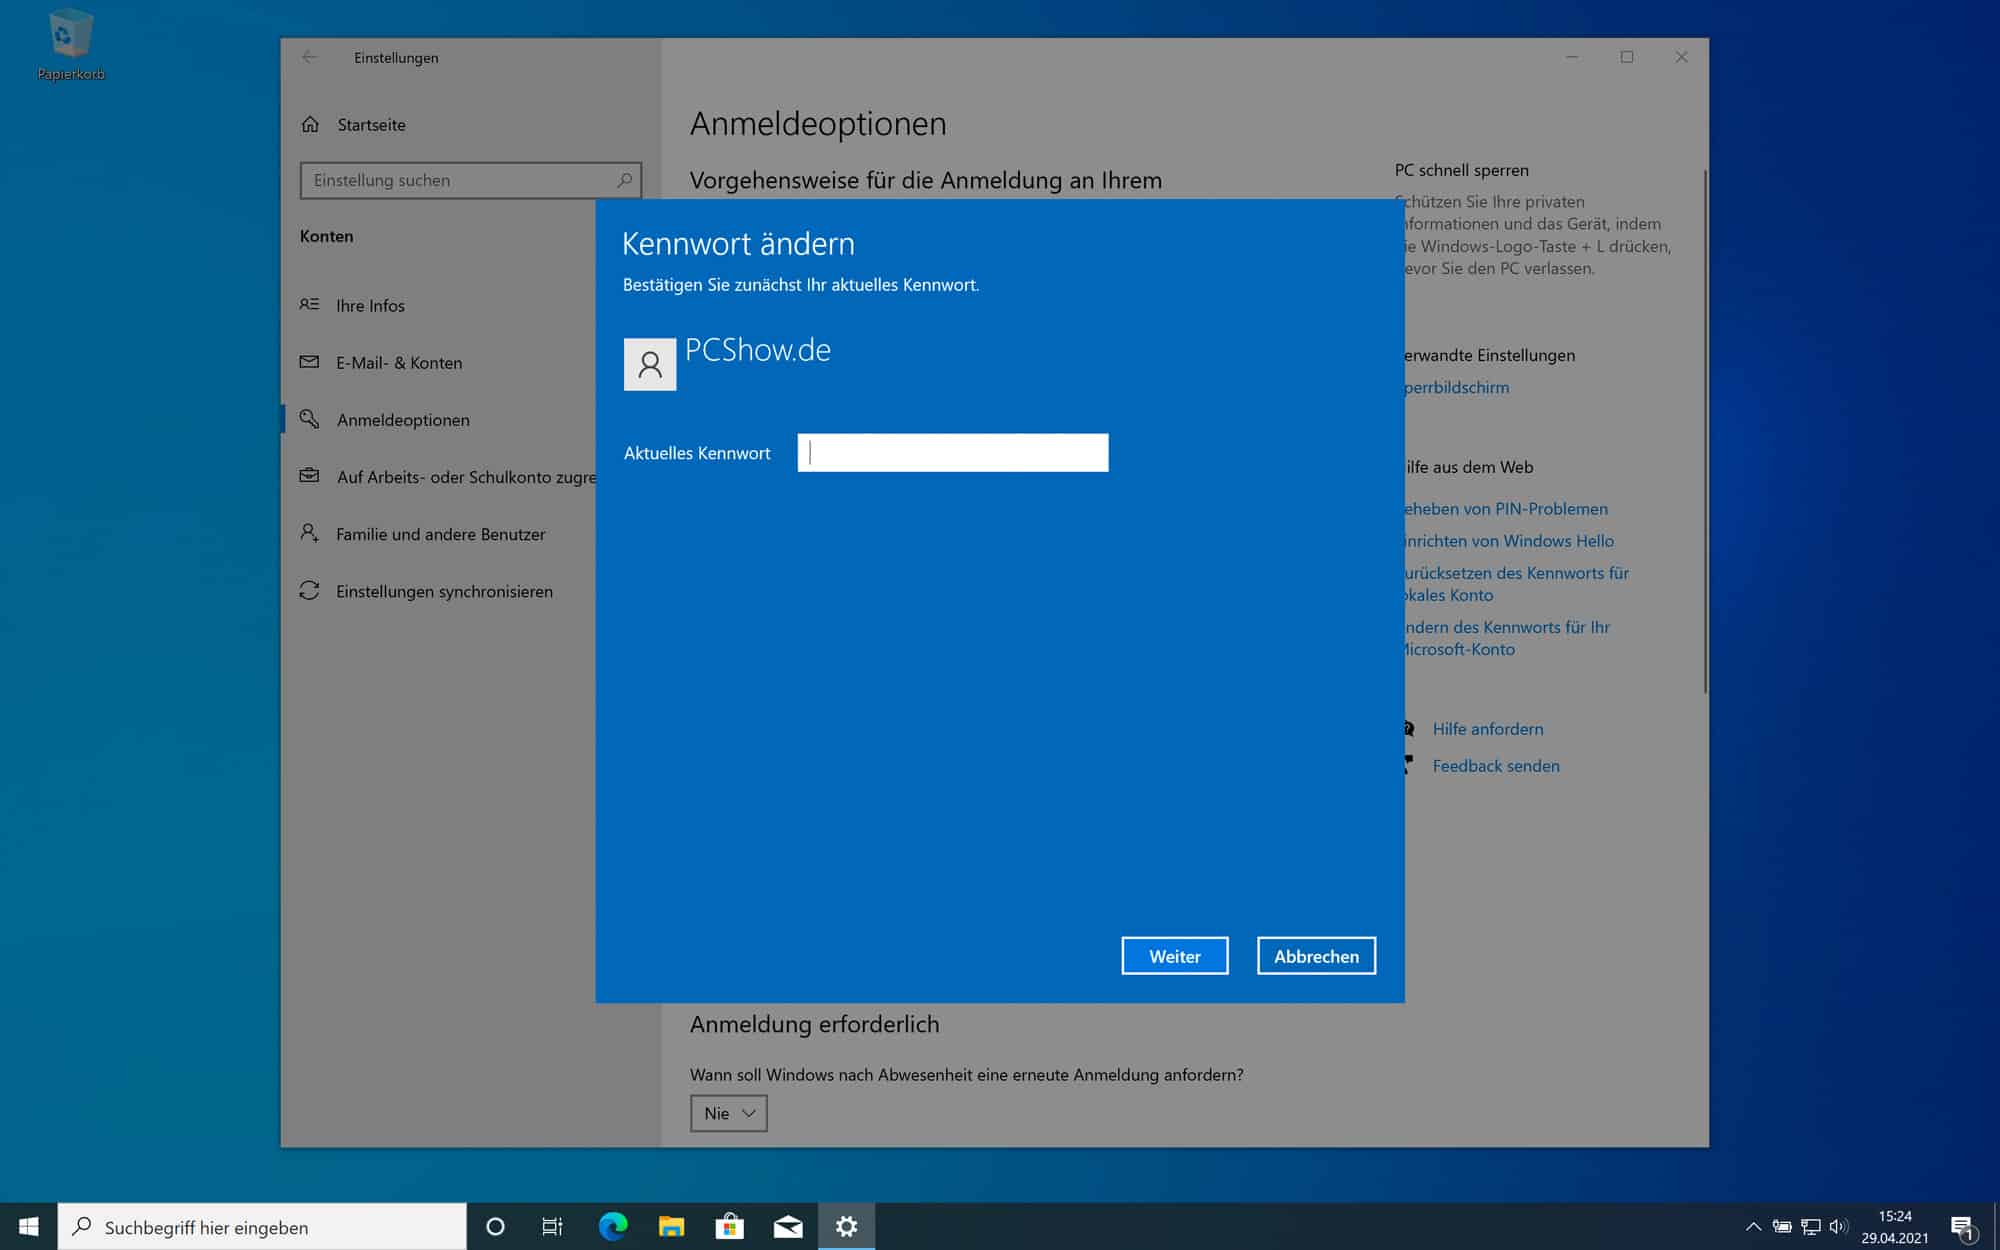This screenshot has height=1250, width=2000.
Task: Click the search magnifier icon in settings
Action: click(624, 180)
